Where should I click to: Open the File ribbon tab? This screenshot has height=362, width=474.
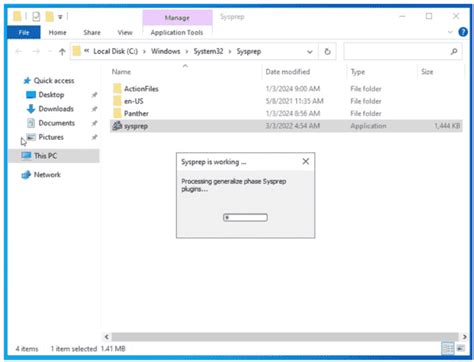[24, 32]
